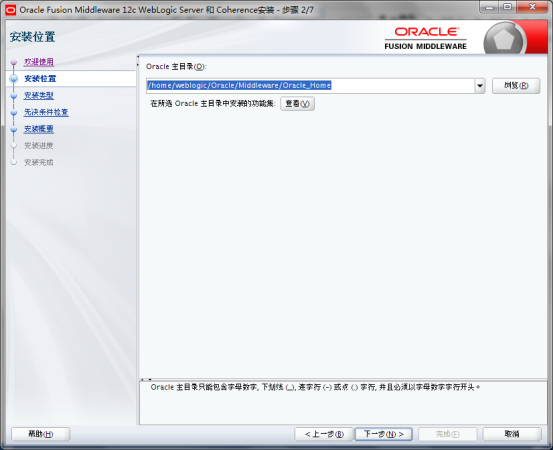Click the 先决条件检查 step bullet icon

(x=14, y=112)
